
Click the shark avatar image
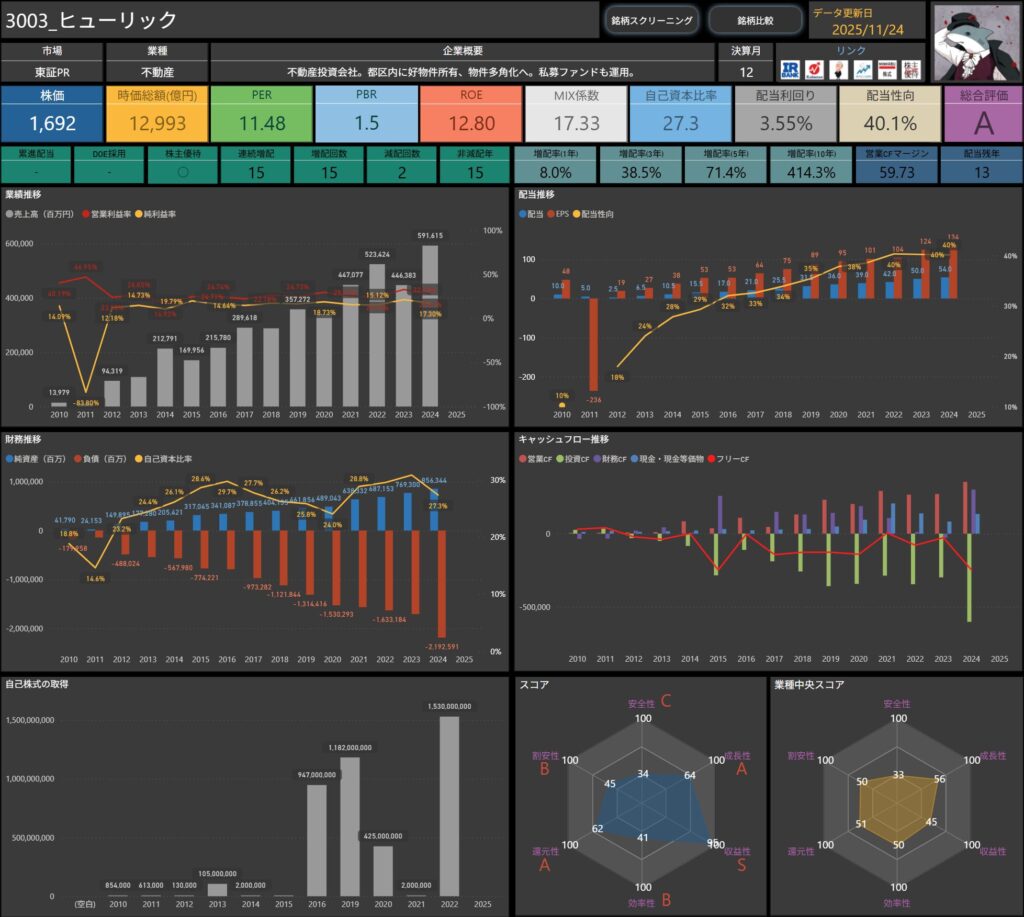976,41
